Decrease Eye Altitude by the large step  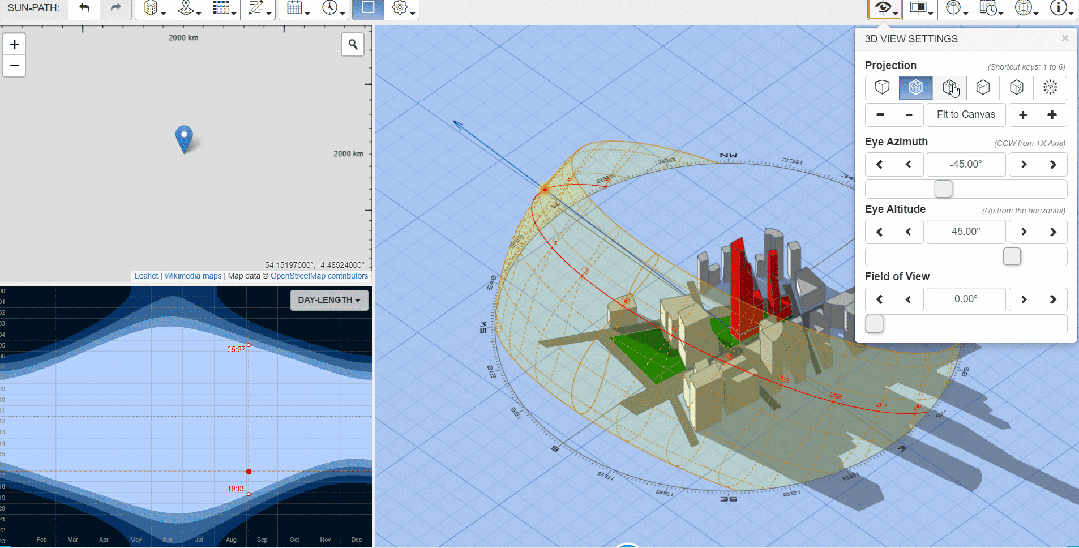click(x=879, y=232)
